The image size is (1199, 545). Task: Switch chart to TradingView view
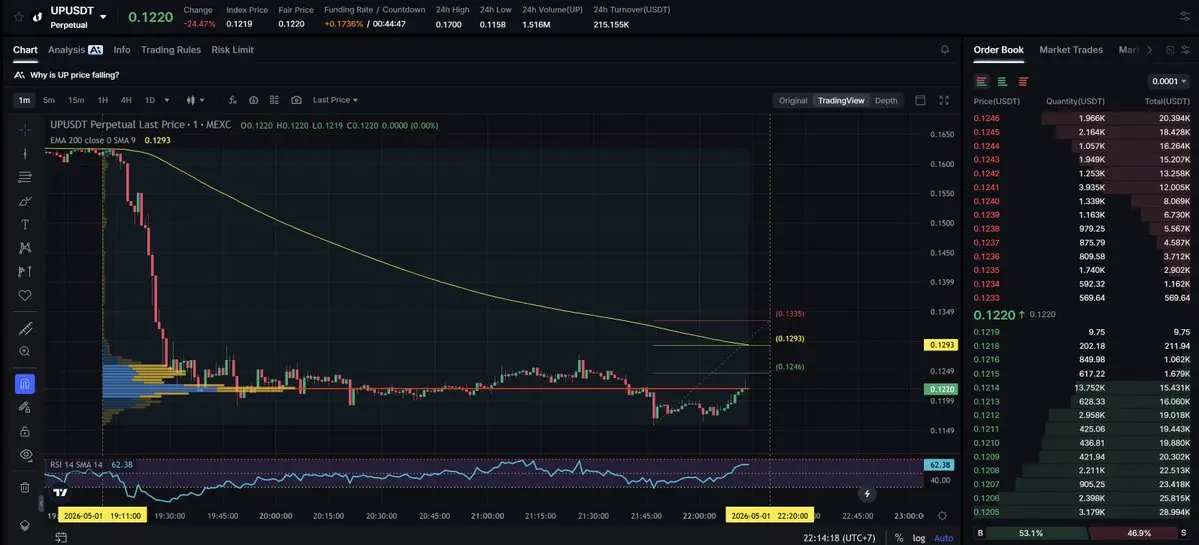pos(841,100)
